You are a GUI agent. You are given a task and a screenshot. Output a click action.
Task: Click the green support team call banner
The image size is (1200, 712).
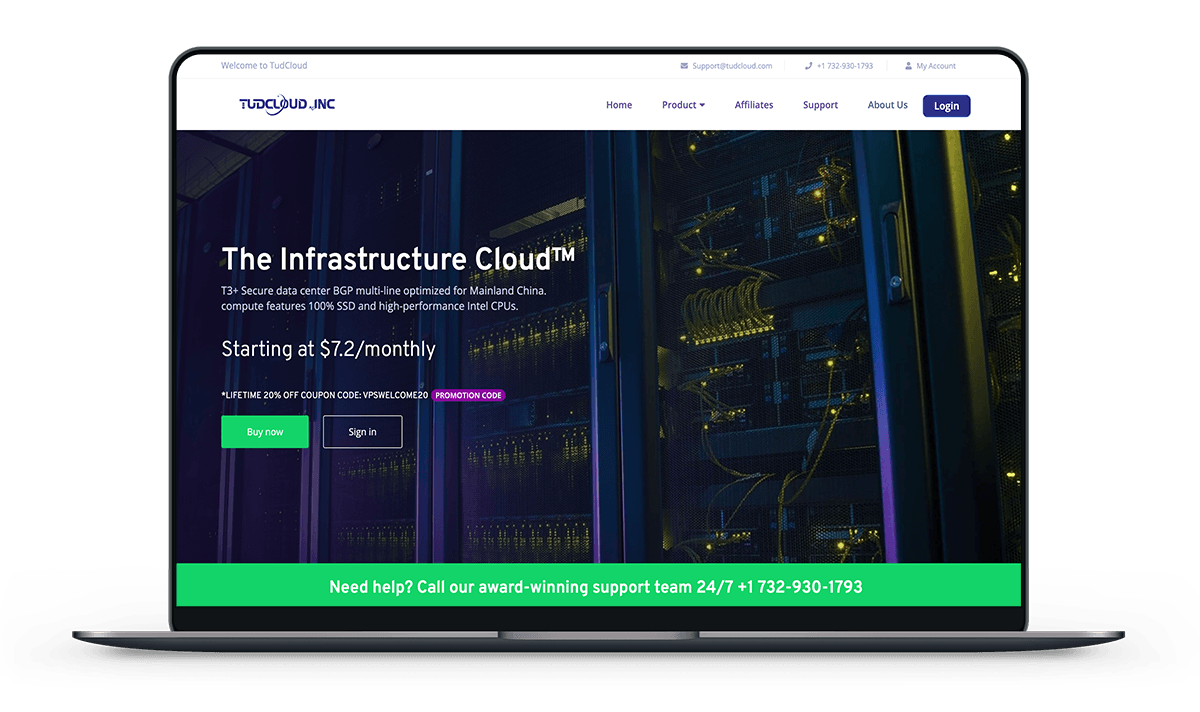(598, 585)
